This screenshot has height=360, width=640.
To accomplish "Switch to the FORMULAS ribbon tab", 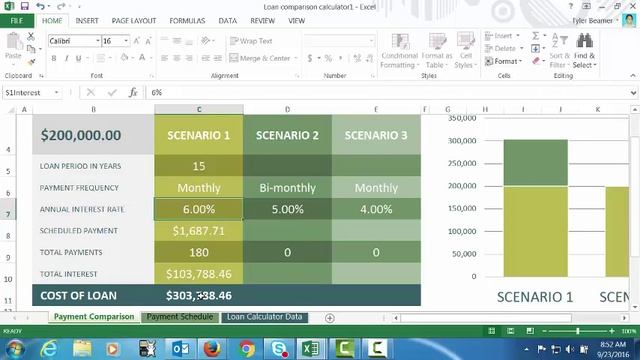I will click(x=187, y=21).
